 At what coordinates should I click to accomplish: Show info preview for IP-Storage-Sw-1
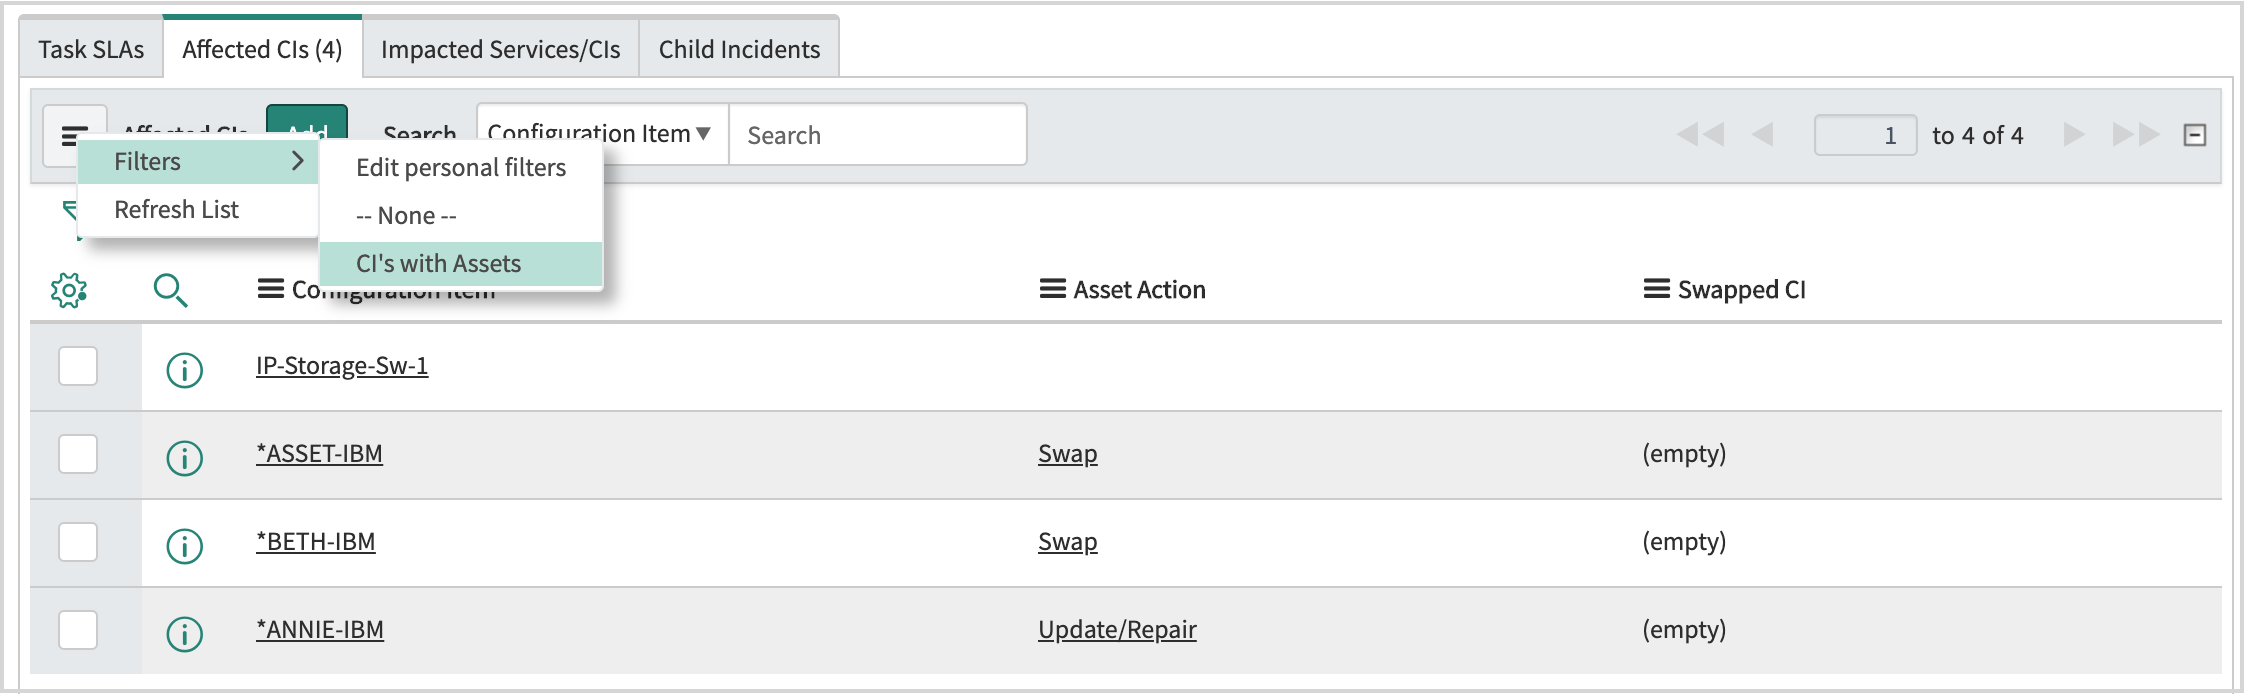(184, 370)
